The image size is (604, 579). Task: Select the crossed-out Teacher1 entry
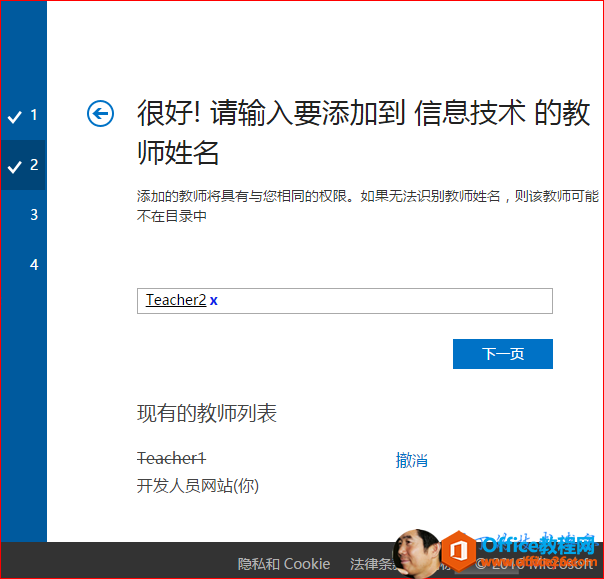point(171,458)
